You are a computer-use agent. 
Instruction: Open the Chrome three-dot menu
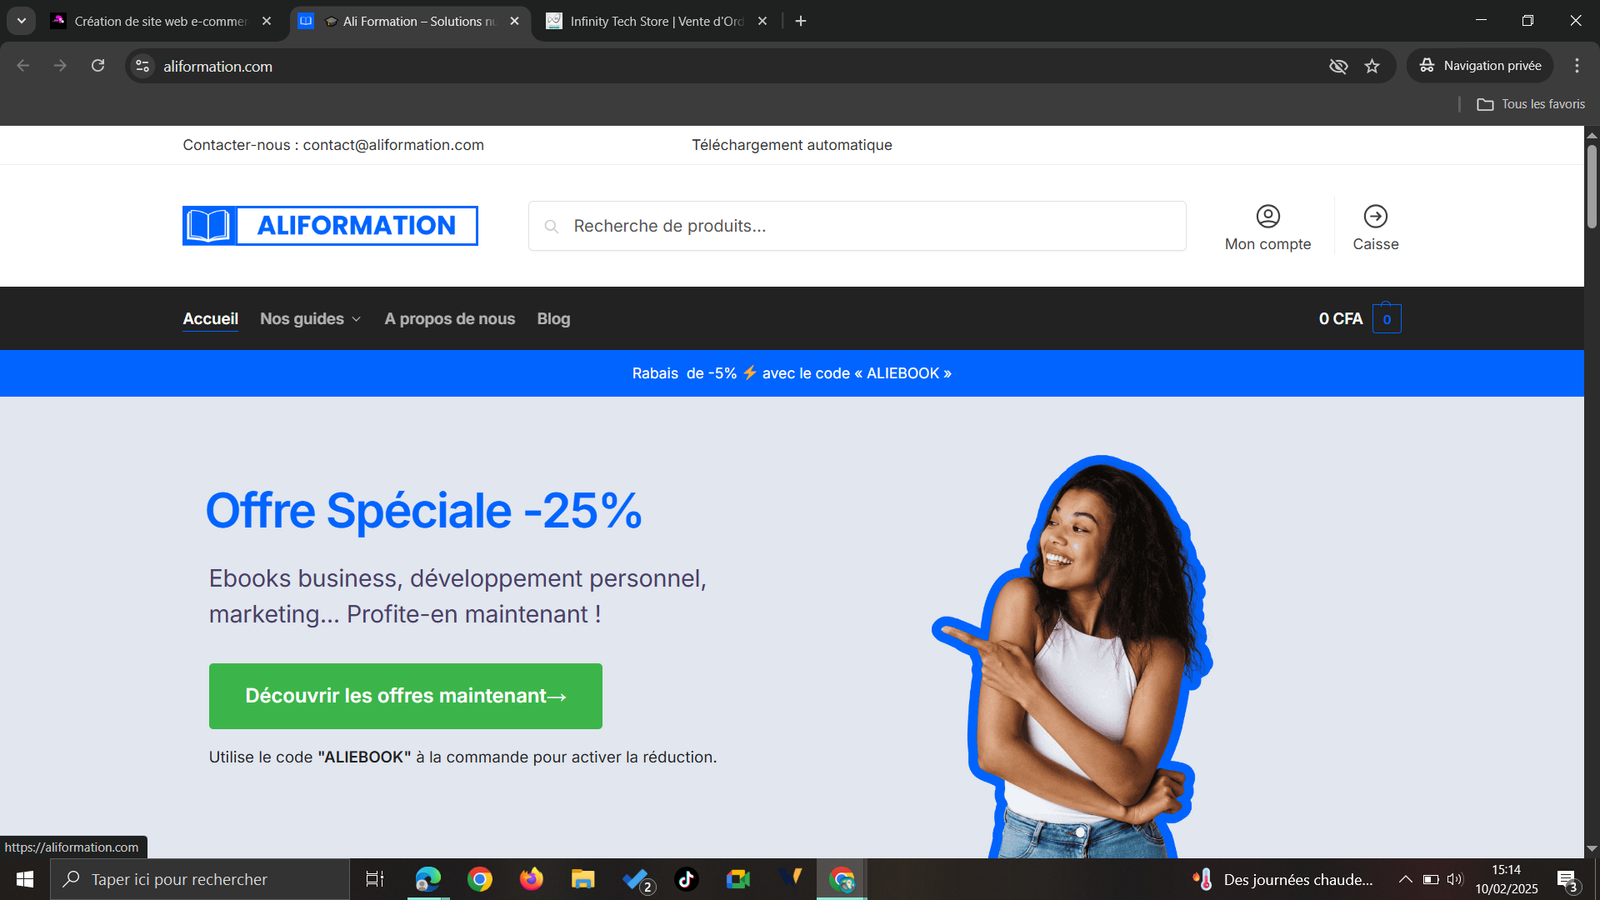coord(1577,66)
